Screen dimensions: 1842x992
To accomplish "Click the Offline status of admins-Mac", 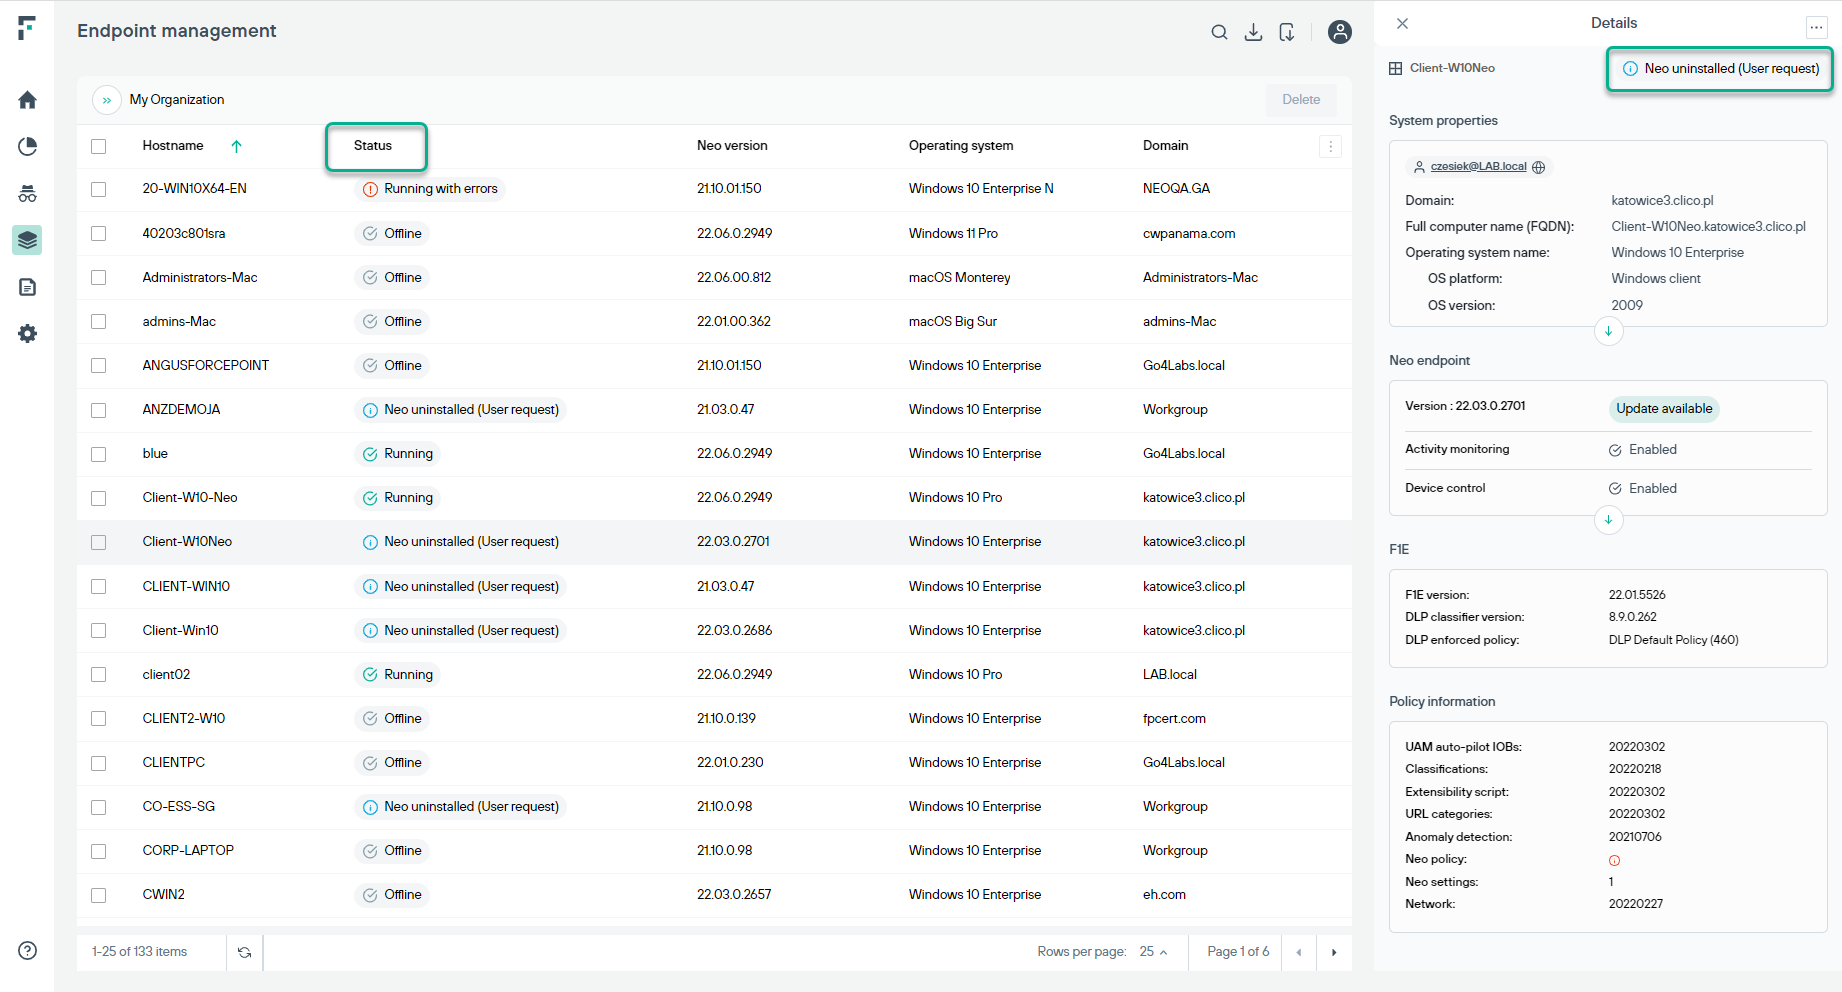I will pos(392,322).
